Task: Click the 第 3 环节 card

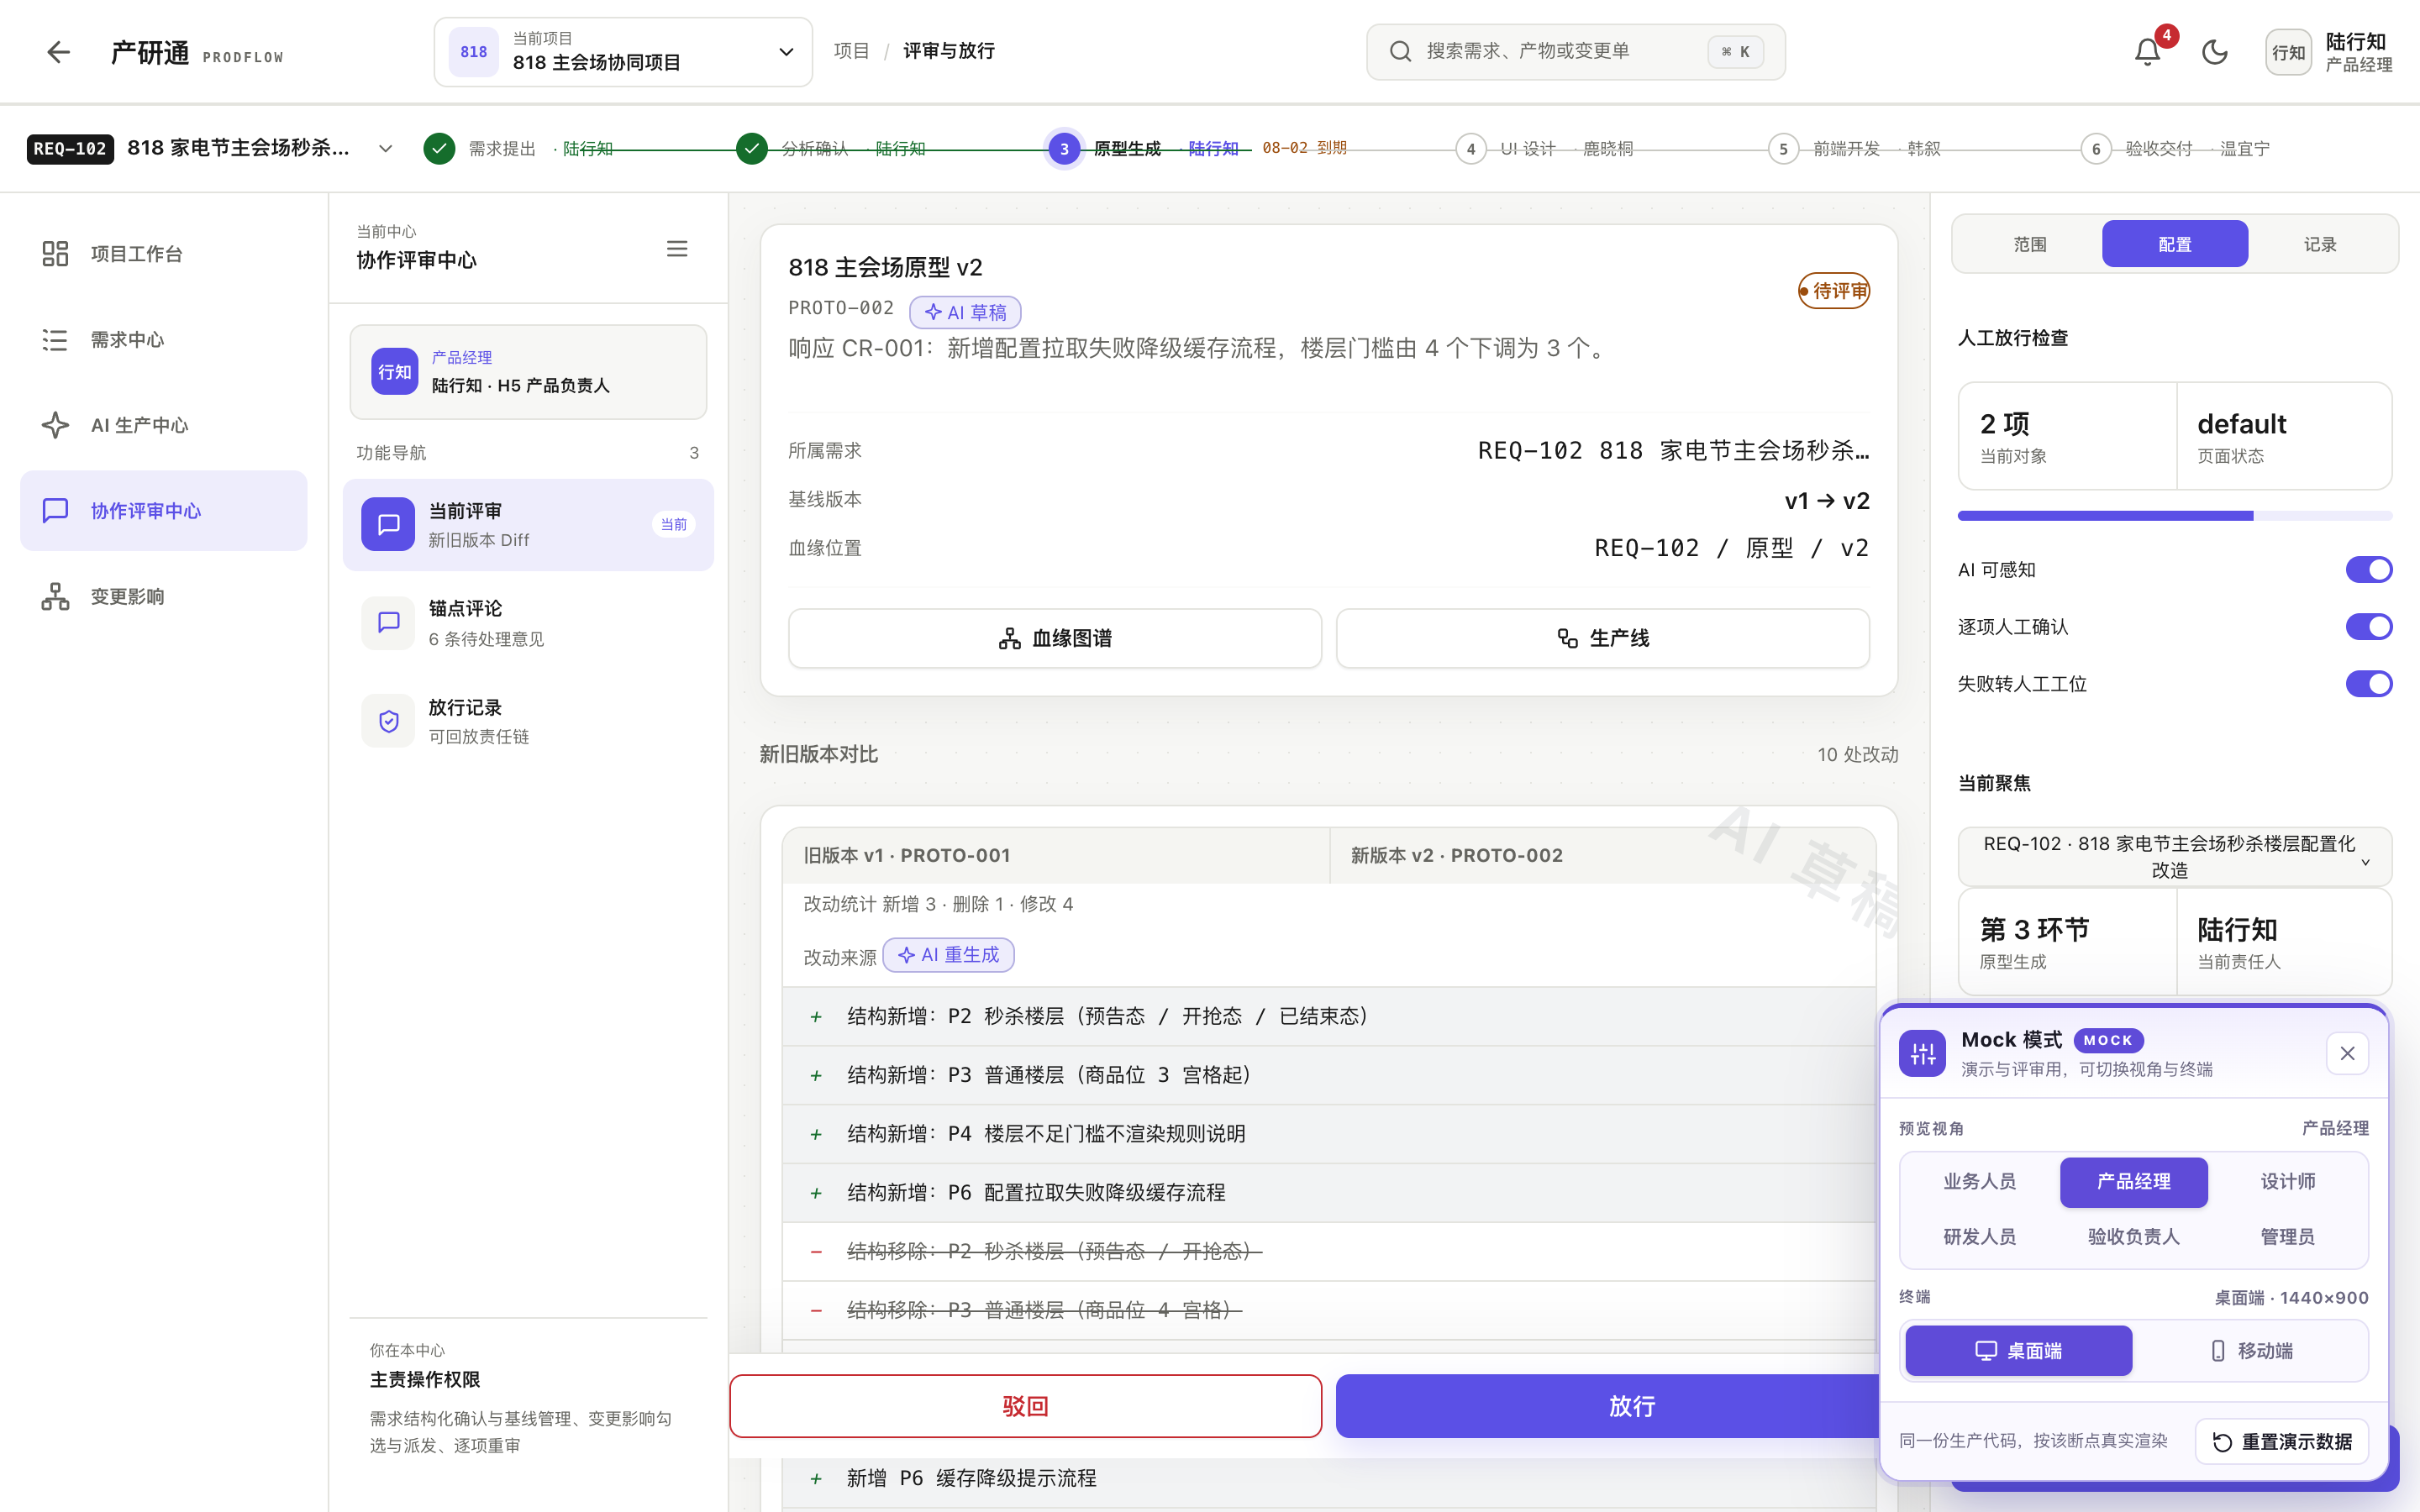Action: pyautogui.click(x=2067, y=942)
